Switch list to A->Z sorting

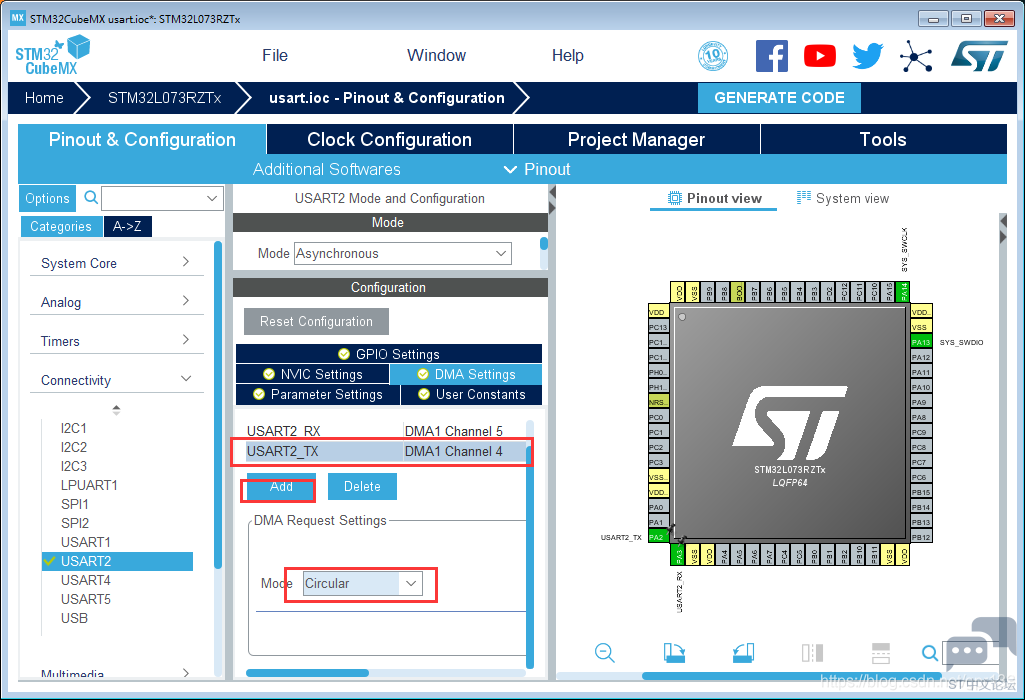tap(127, 226)
